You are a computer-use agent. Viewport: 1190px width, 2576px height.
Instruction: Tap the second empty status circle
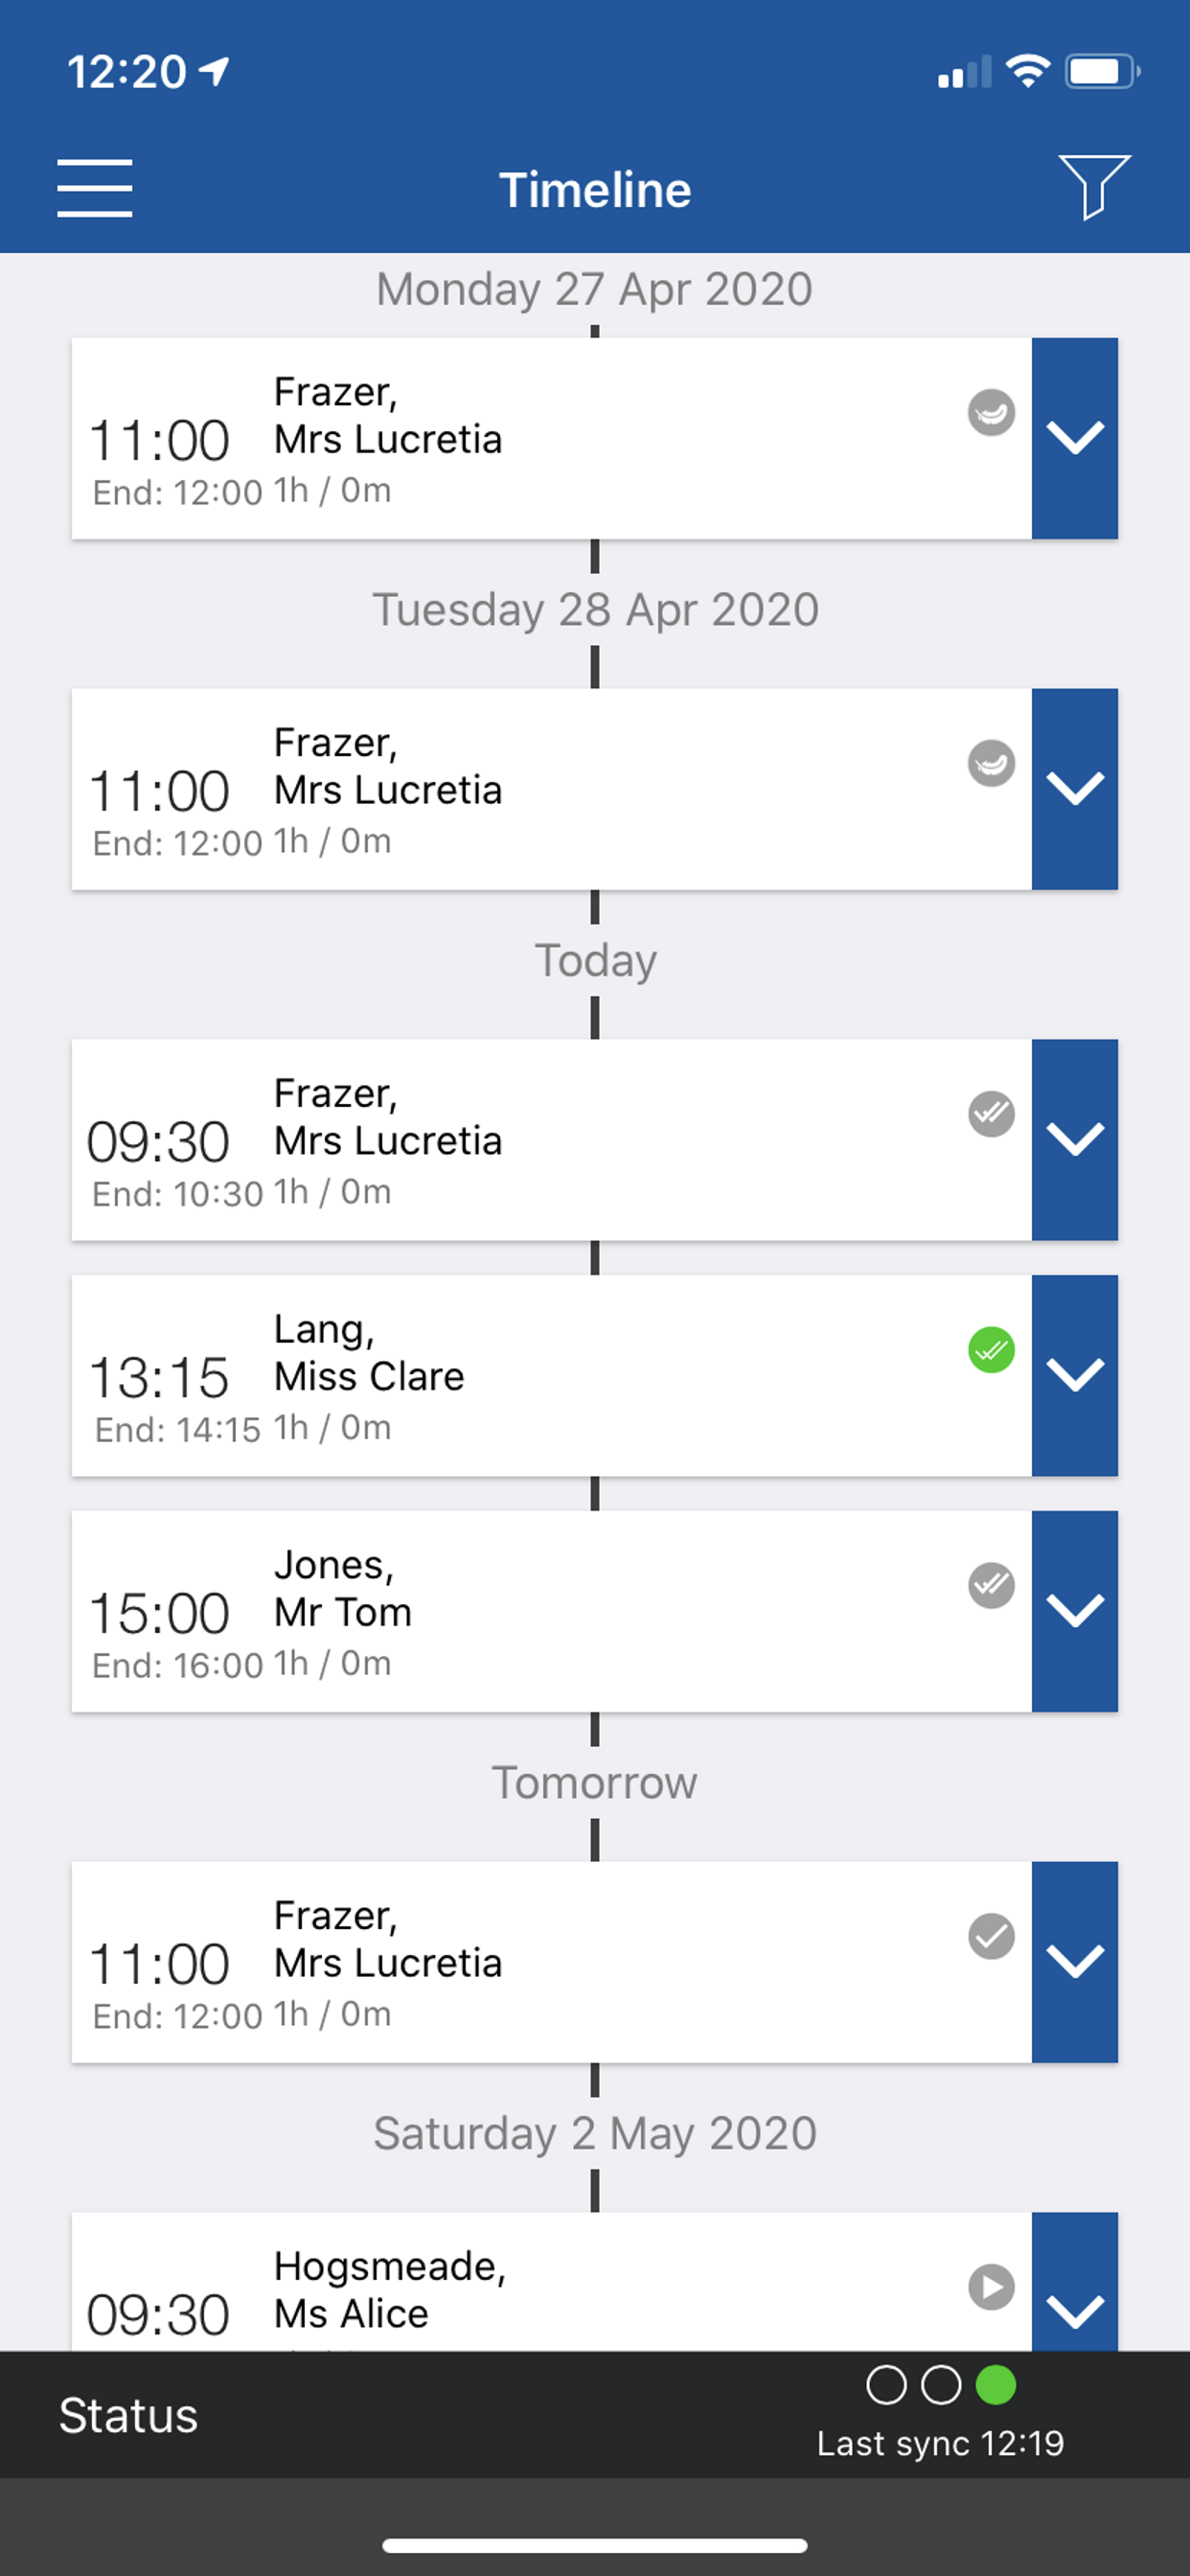(x=941, y=2385)
